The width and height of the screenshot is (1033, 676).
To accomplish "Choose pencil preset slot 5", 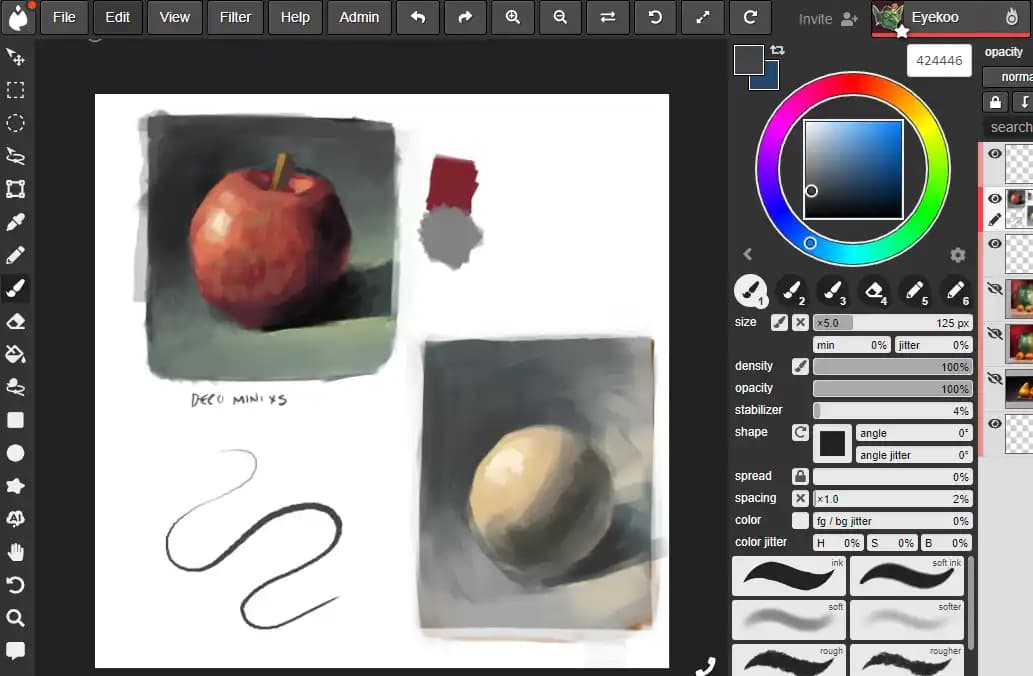I will [914, 291].
